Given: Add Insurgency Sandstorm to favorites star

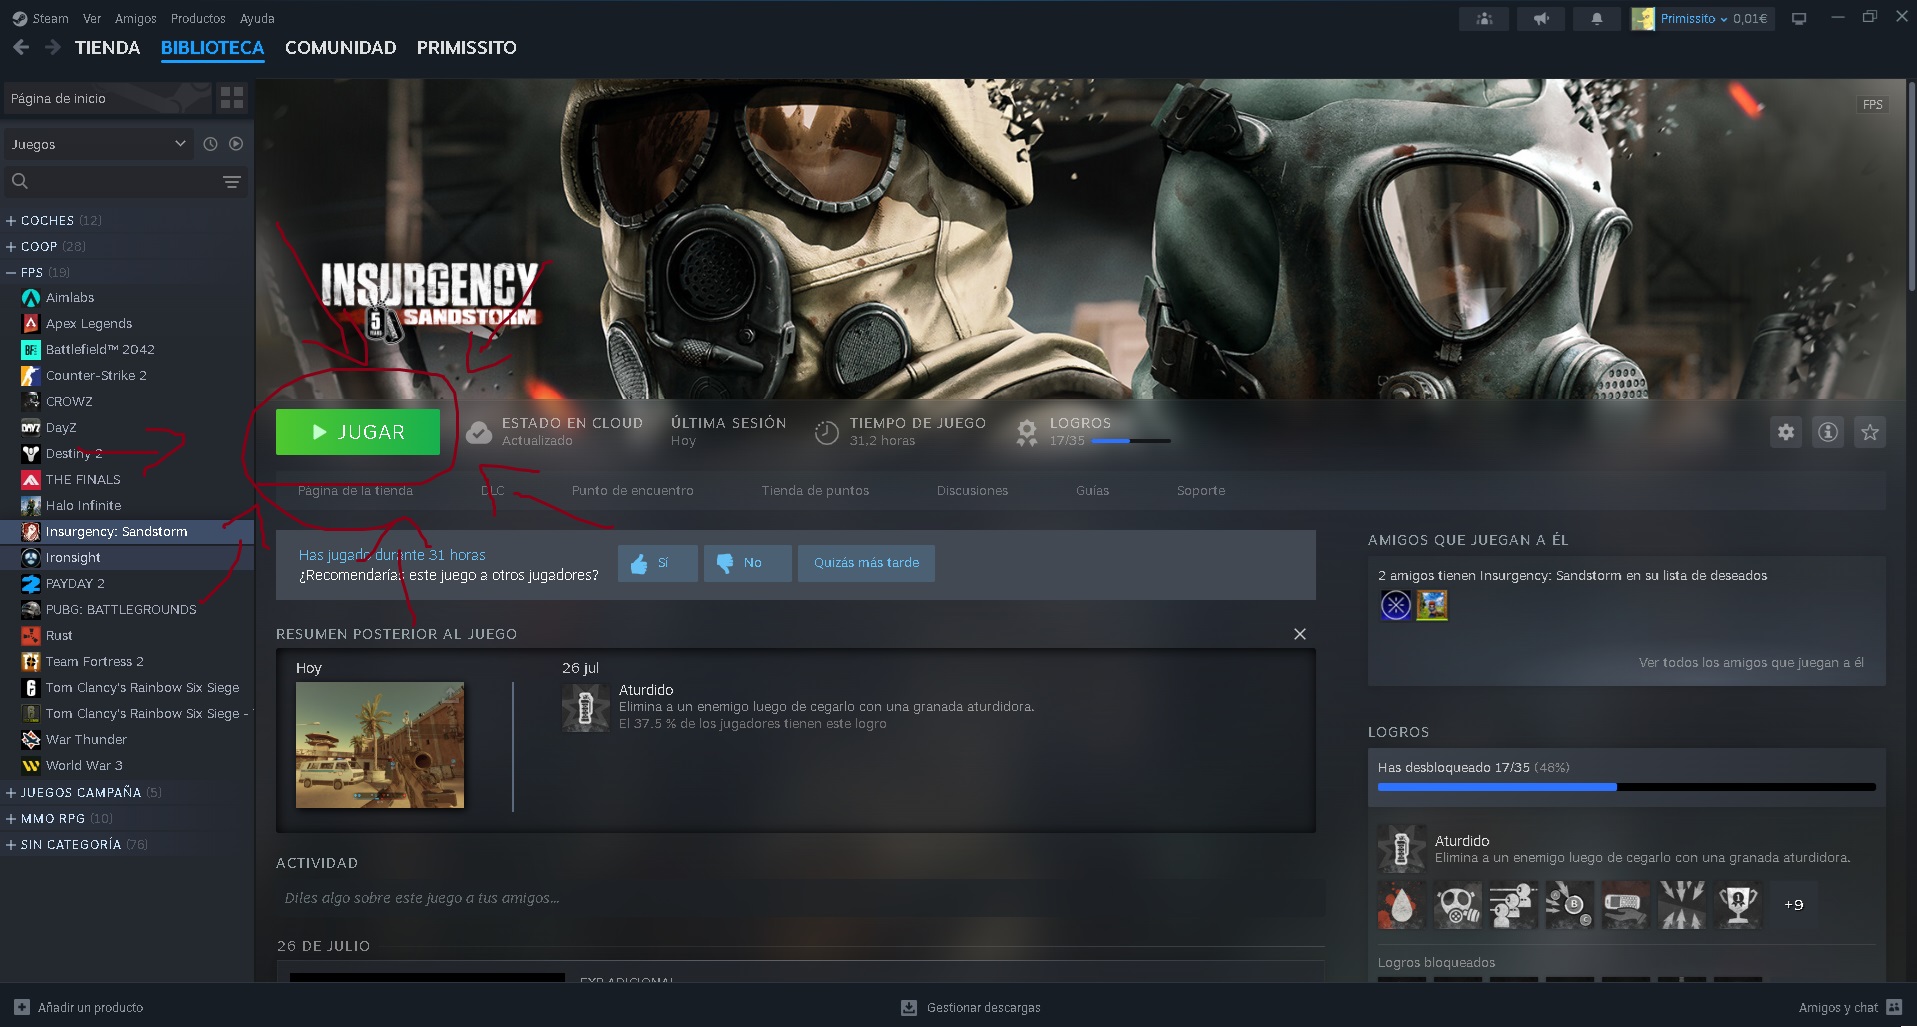Looking at the screenshot, I should (1870, 432).
